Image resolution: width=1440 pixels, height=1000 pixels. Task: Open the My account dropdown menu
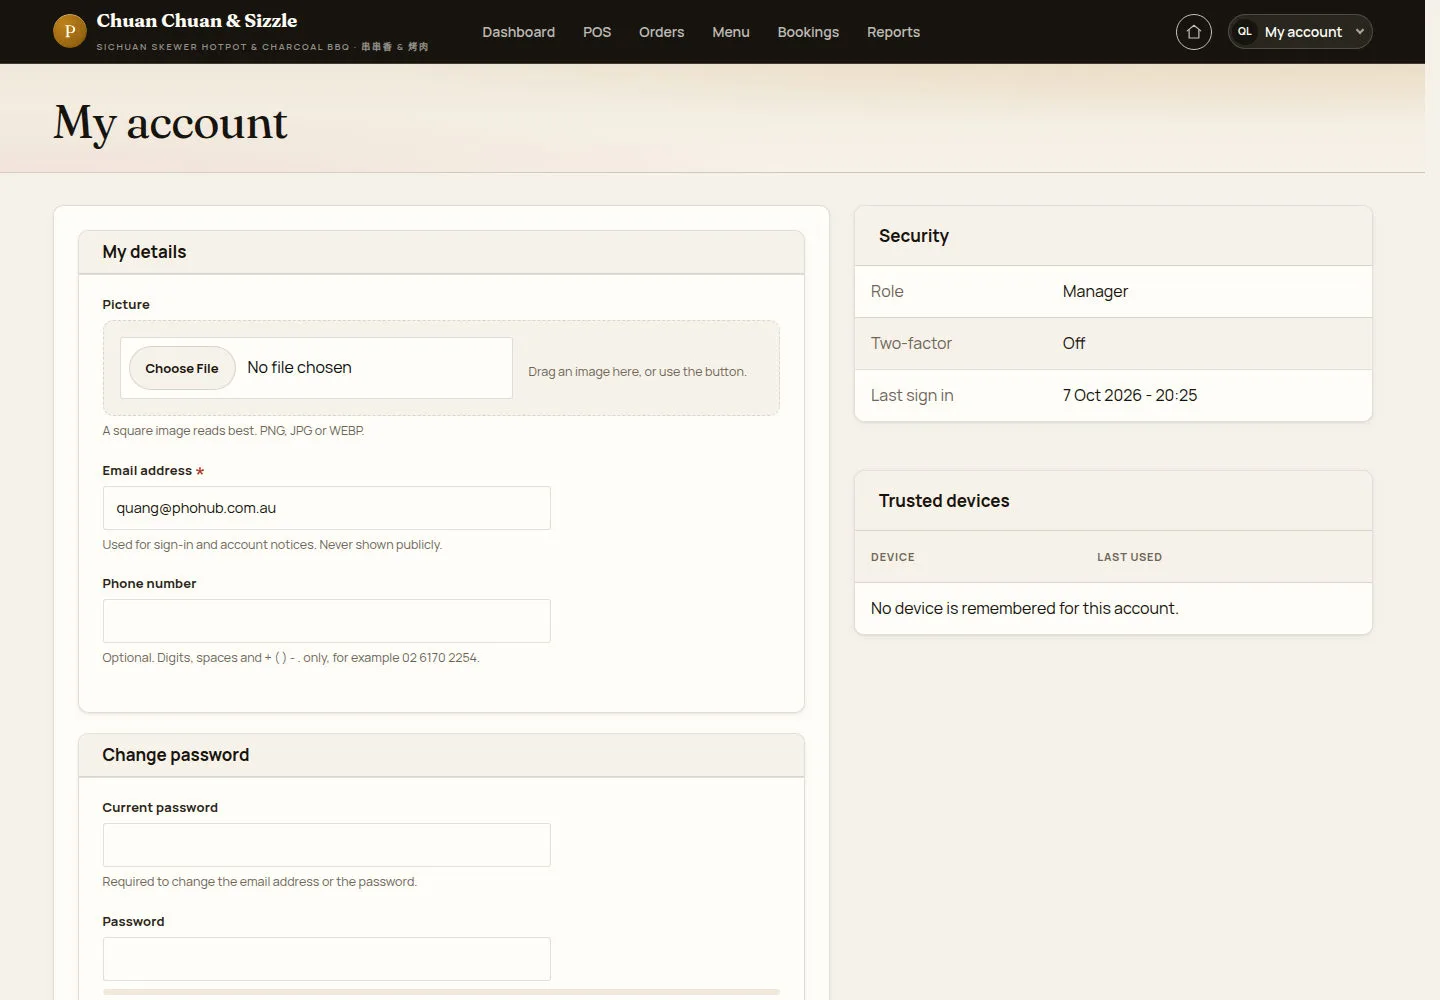coord(1300,32)
